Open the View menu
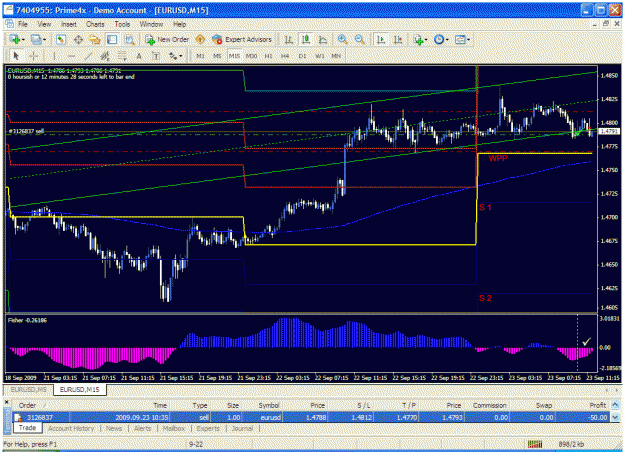 click(x=44, y=24)
